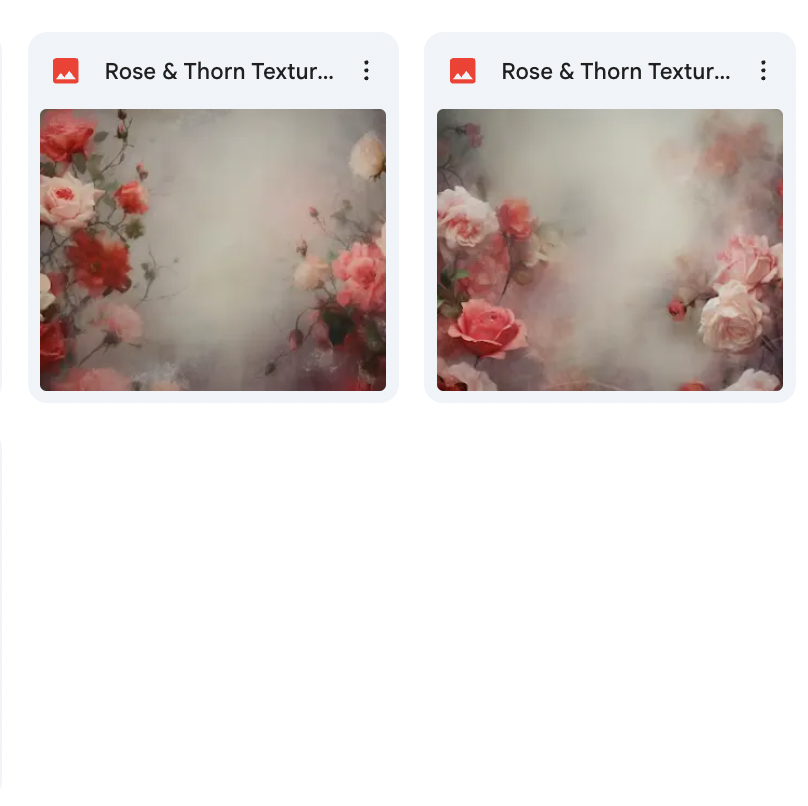The height and width of the screenshot is (806, 808).
Task: Select the left file card header area
Action: (x=213, y=71)
